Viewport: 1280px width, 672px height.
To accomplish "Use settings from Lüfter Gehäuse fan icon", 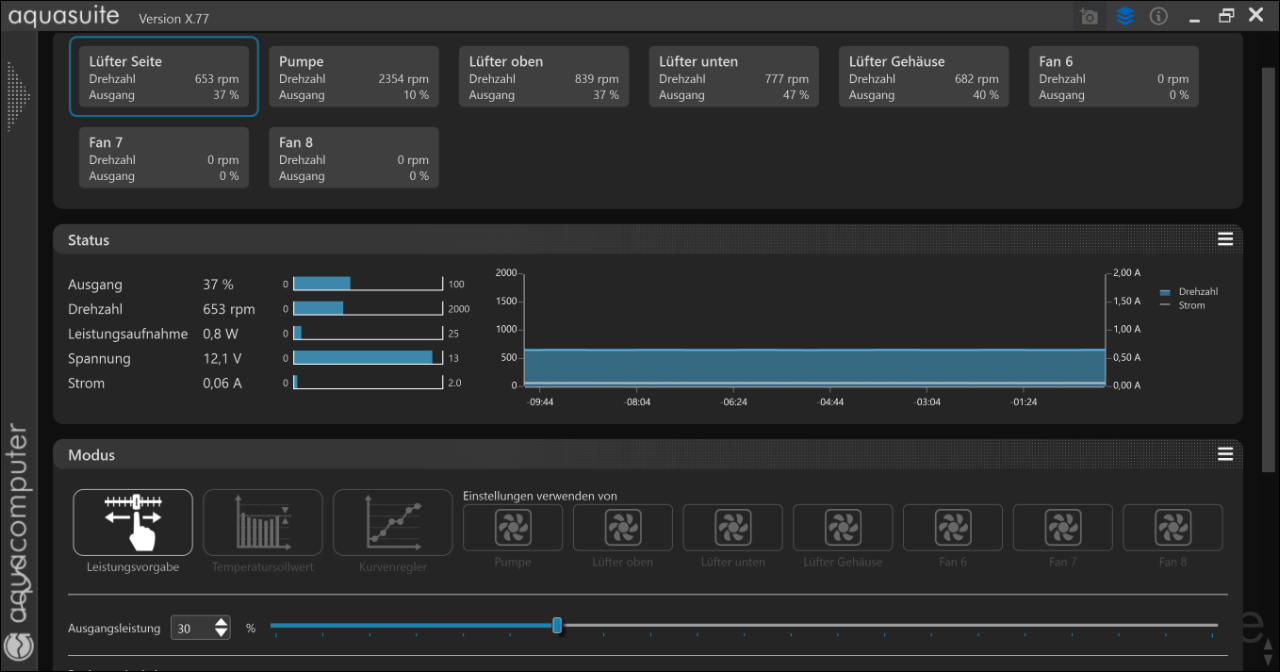I will coord(843,527).
